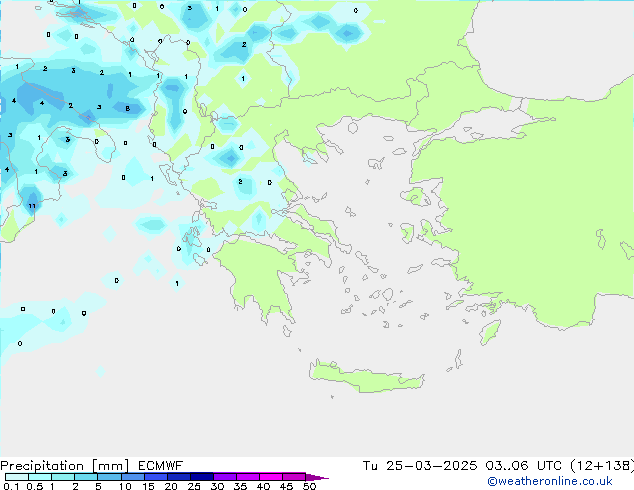Click the 'Tu 25-03-2025' date text
This screenshot has height=490, width=634.
(420, 466)
